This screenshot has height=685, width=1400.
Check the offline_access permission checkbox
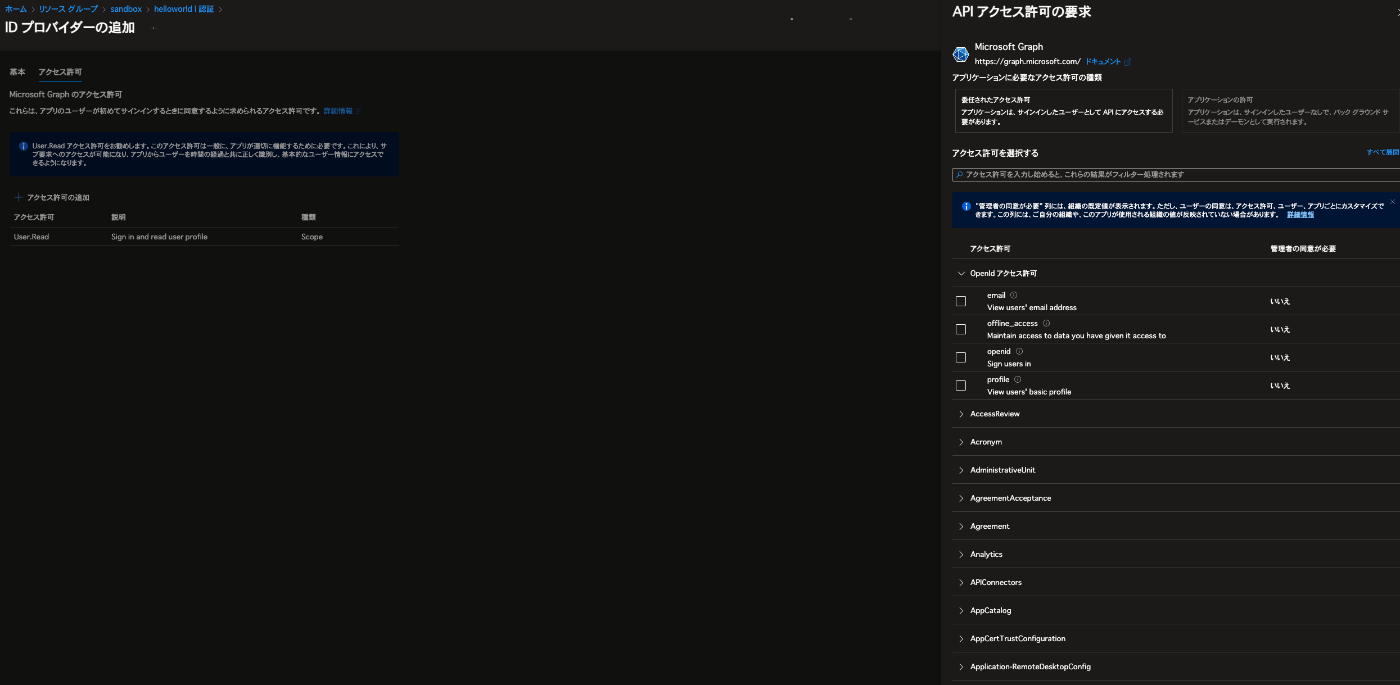pyautogui.click(x=961, y=329)
